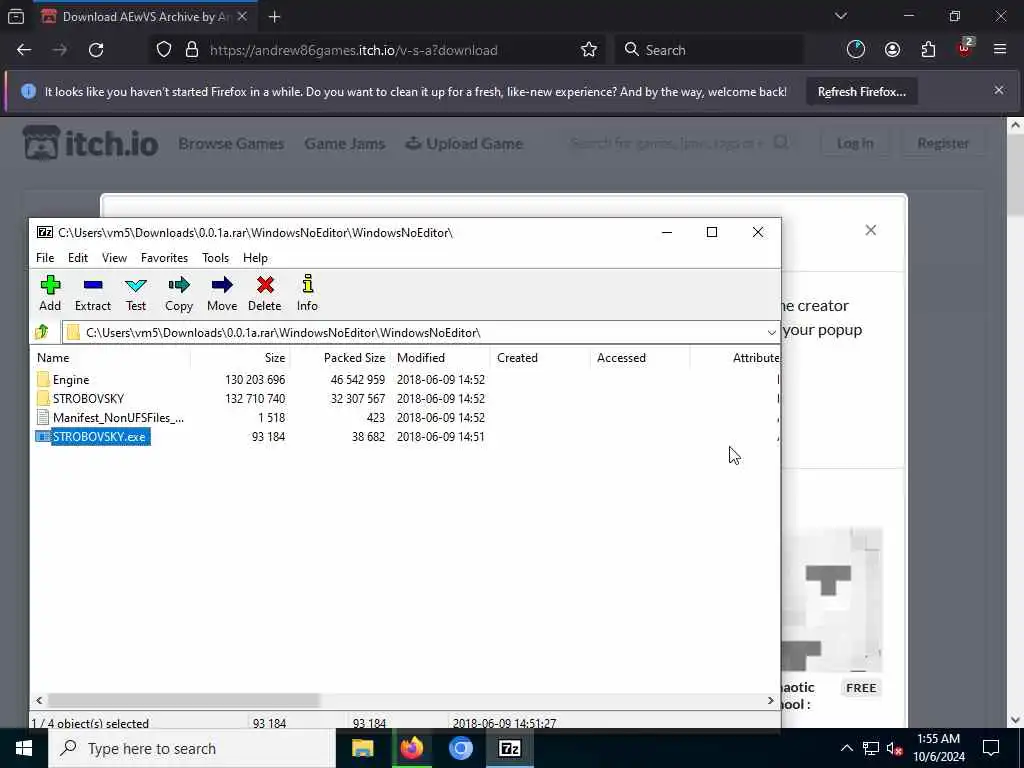Viewport: 1024px width, 768px height.
Task: Open a new Firefox tab
Action: coord(274,17)
